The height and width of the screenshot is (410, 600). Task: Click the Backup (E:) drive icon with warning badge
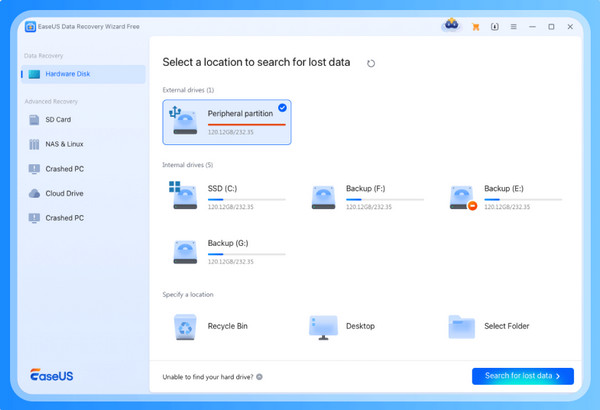tap(463, 198)
